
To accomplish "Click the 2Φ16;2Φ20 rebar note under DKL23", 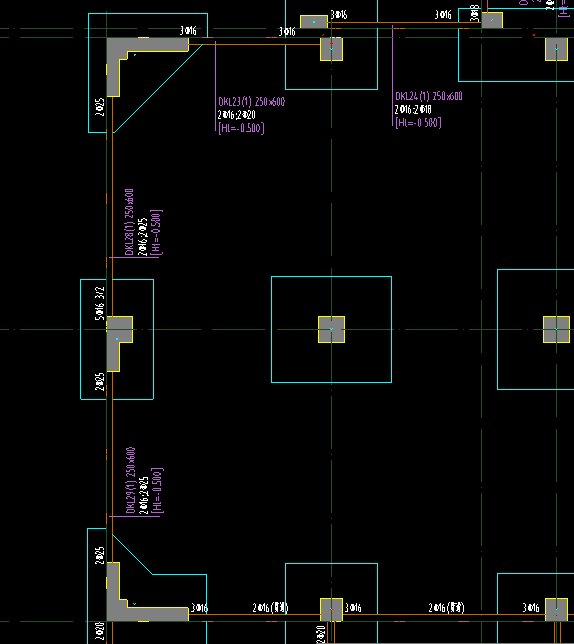I will 236,115.
